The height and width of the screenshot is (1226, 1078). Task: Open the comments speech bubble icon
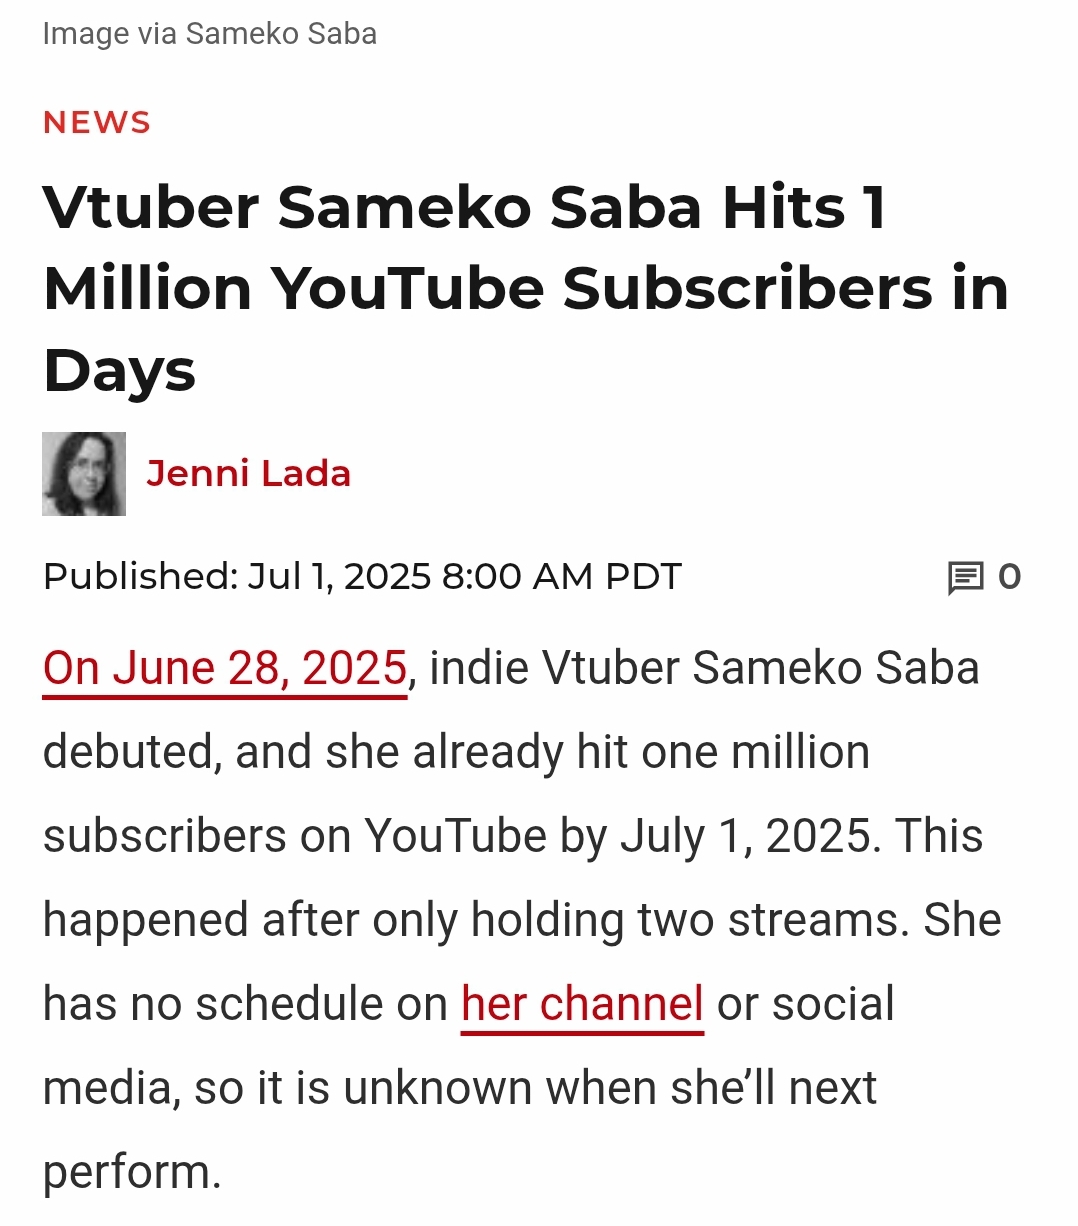965,578
